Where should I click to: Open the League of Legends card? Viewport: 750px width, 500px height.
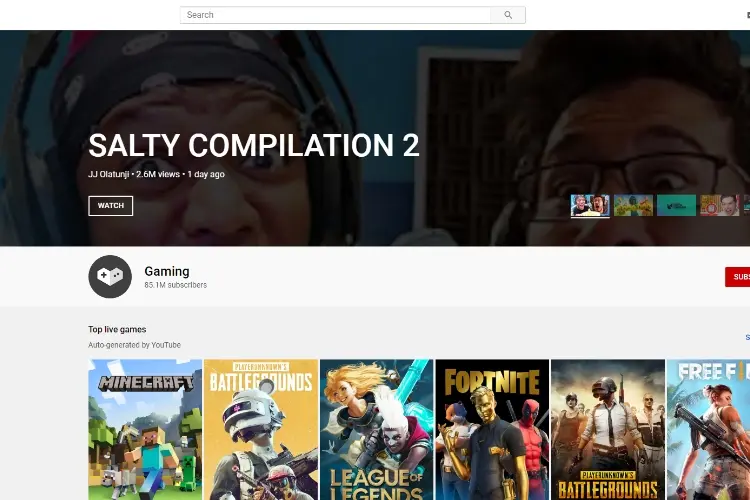pyautogui.click(x=377, y=430)
